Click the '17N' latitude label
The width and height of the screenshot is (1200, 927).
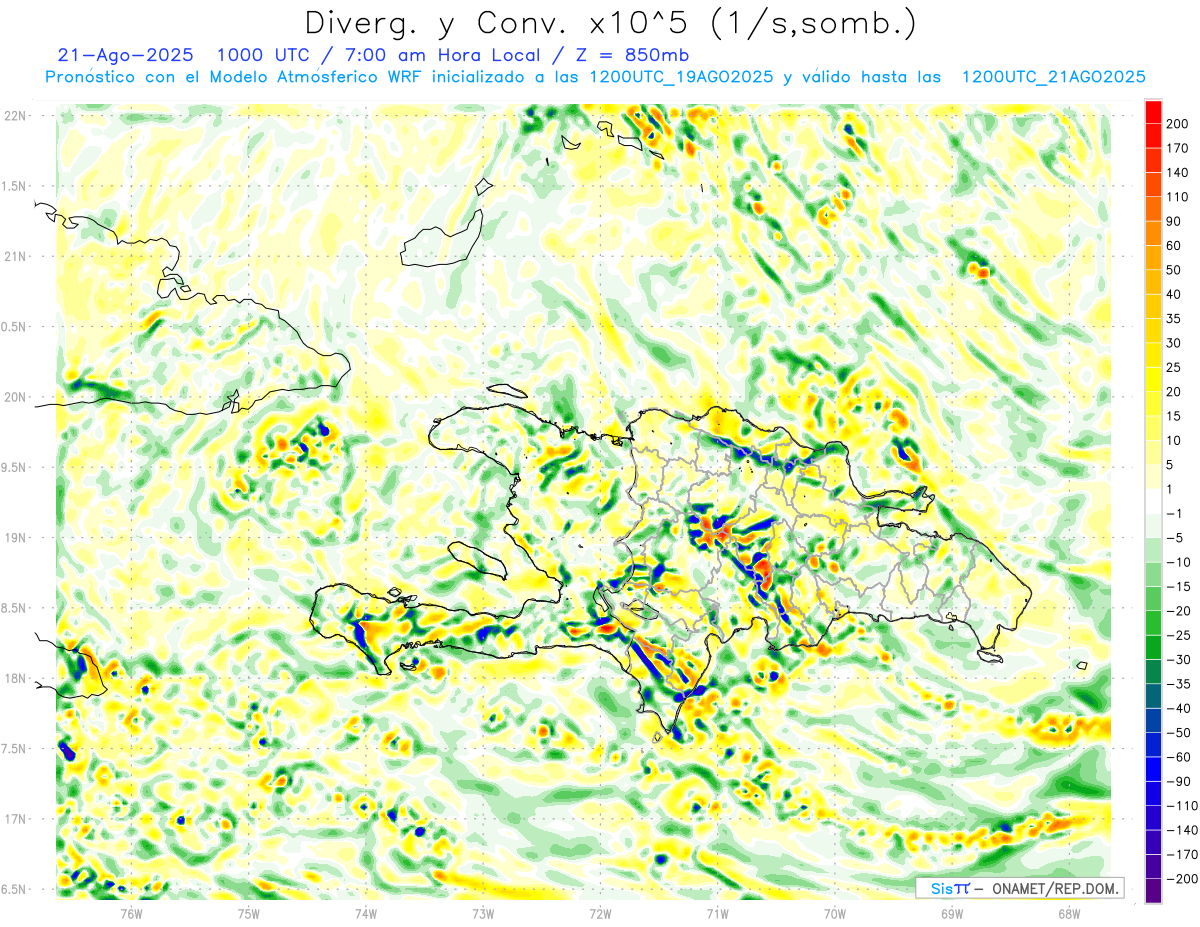tap(15, 820)
